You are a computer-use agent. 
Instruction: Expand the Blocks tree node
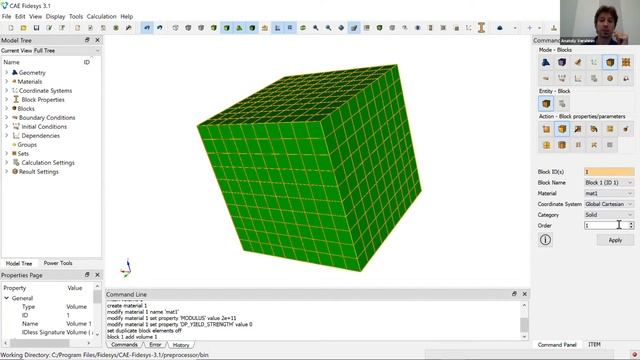pos(6,109)
